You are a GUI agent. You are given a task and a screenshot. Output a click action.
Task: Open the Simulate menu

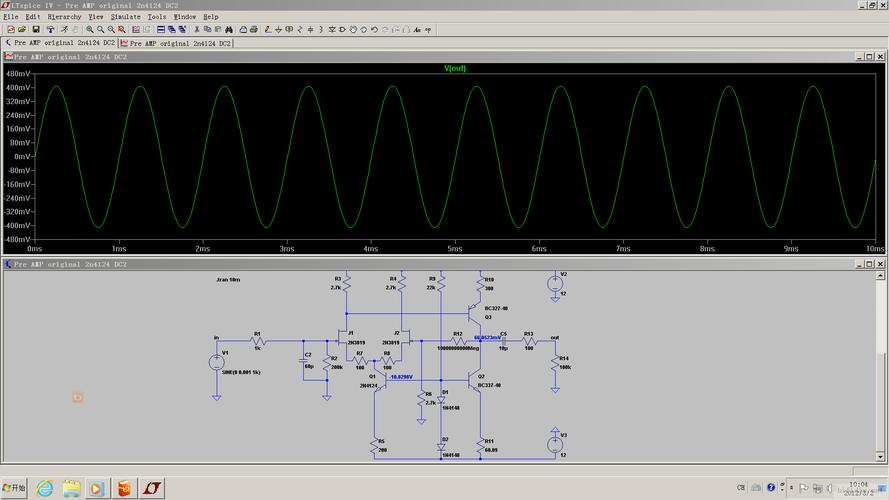coord(125,17)
